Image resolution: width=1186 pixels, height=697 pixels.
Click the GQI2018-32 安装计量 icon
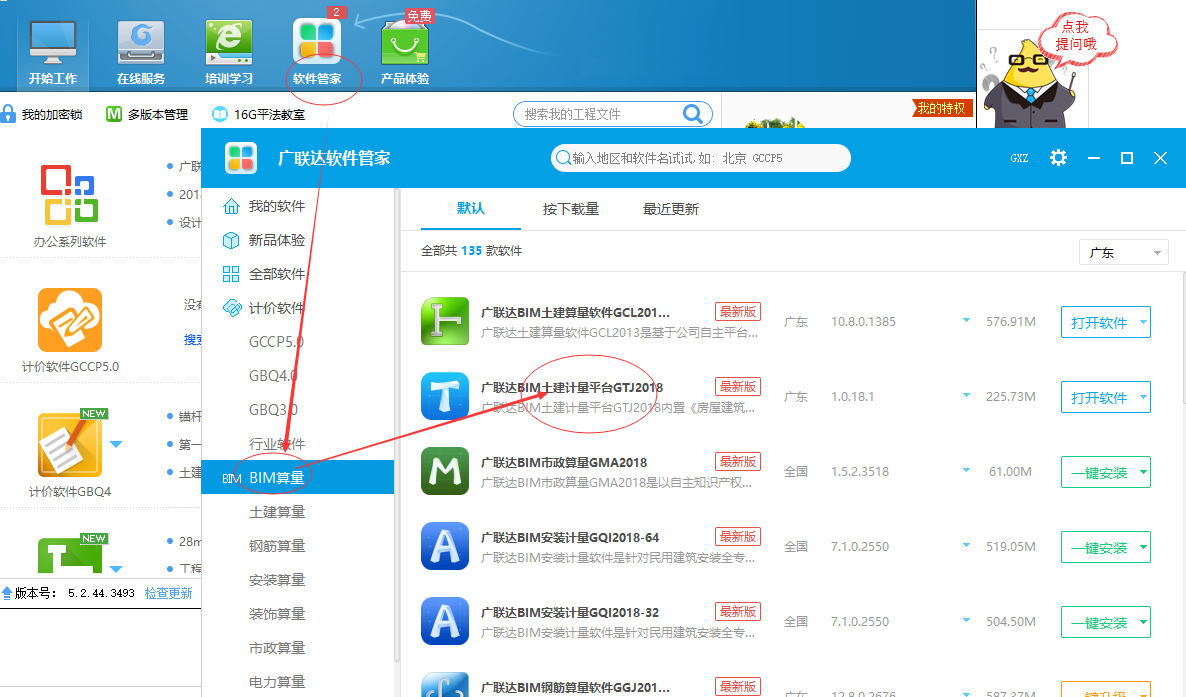(x=445, y=621)
